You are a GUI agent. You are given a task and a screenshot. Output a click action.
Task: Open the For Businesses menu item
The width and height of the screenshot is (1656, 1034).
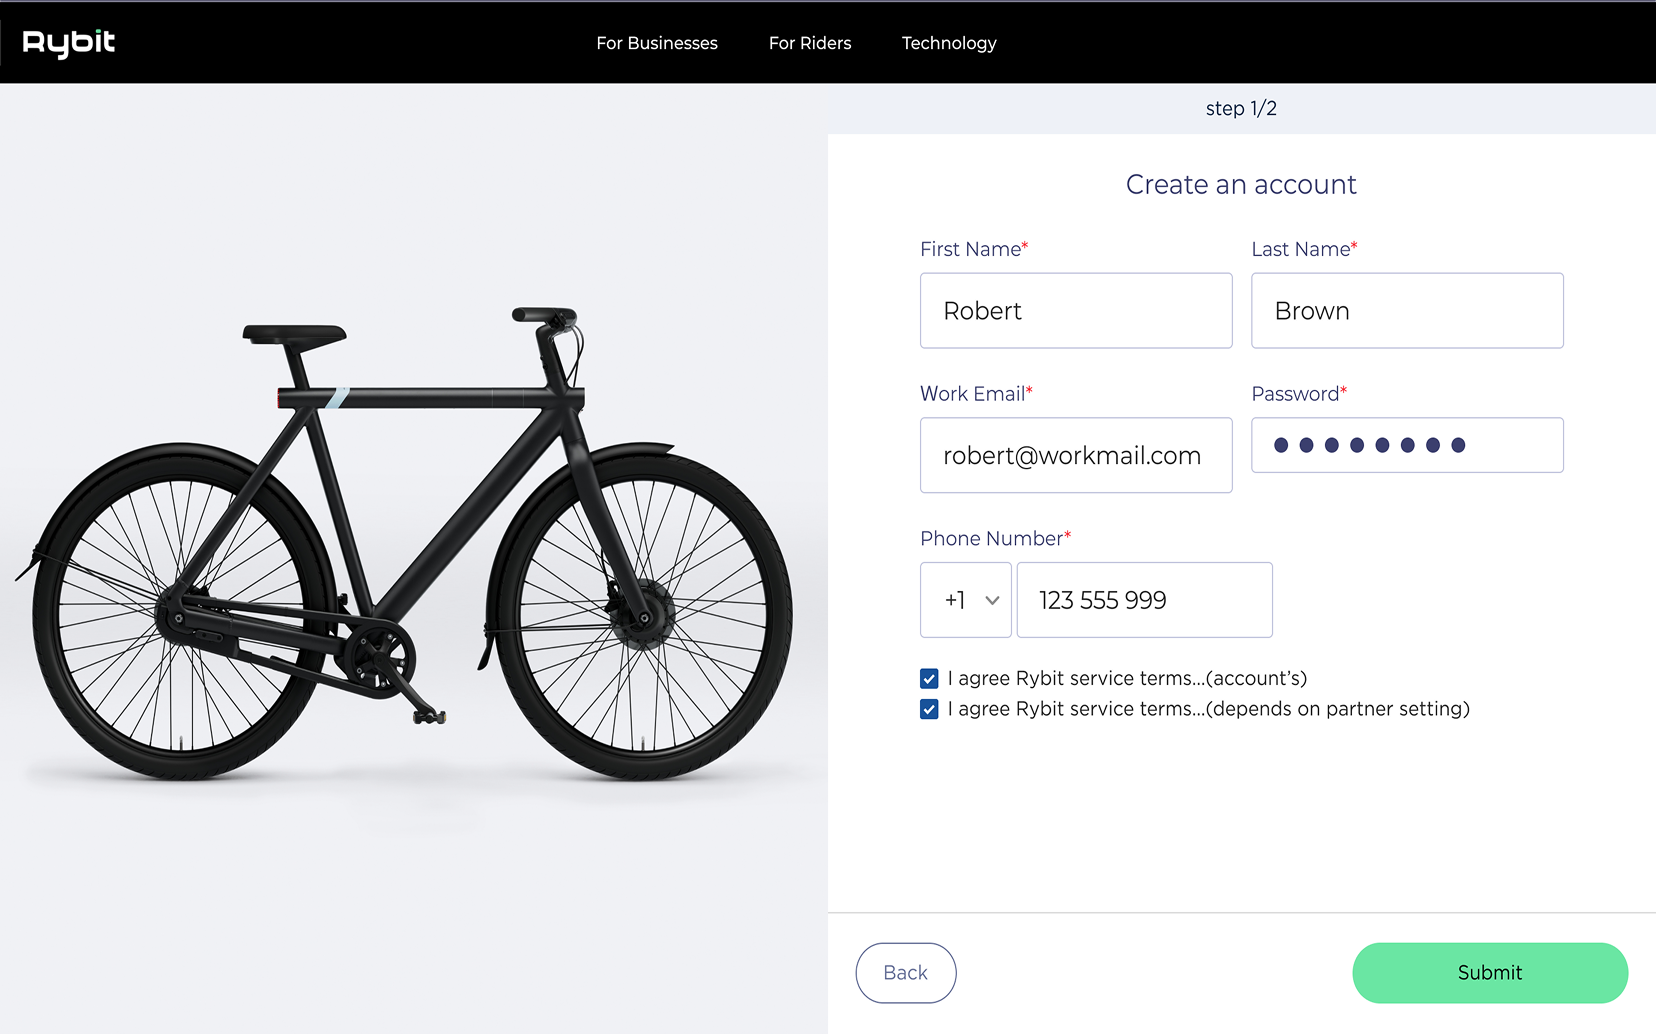click(x=657, y=43)
